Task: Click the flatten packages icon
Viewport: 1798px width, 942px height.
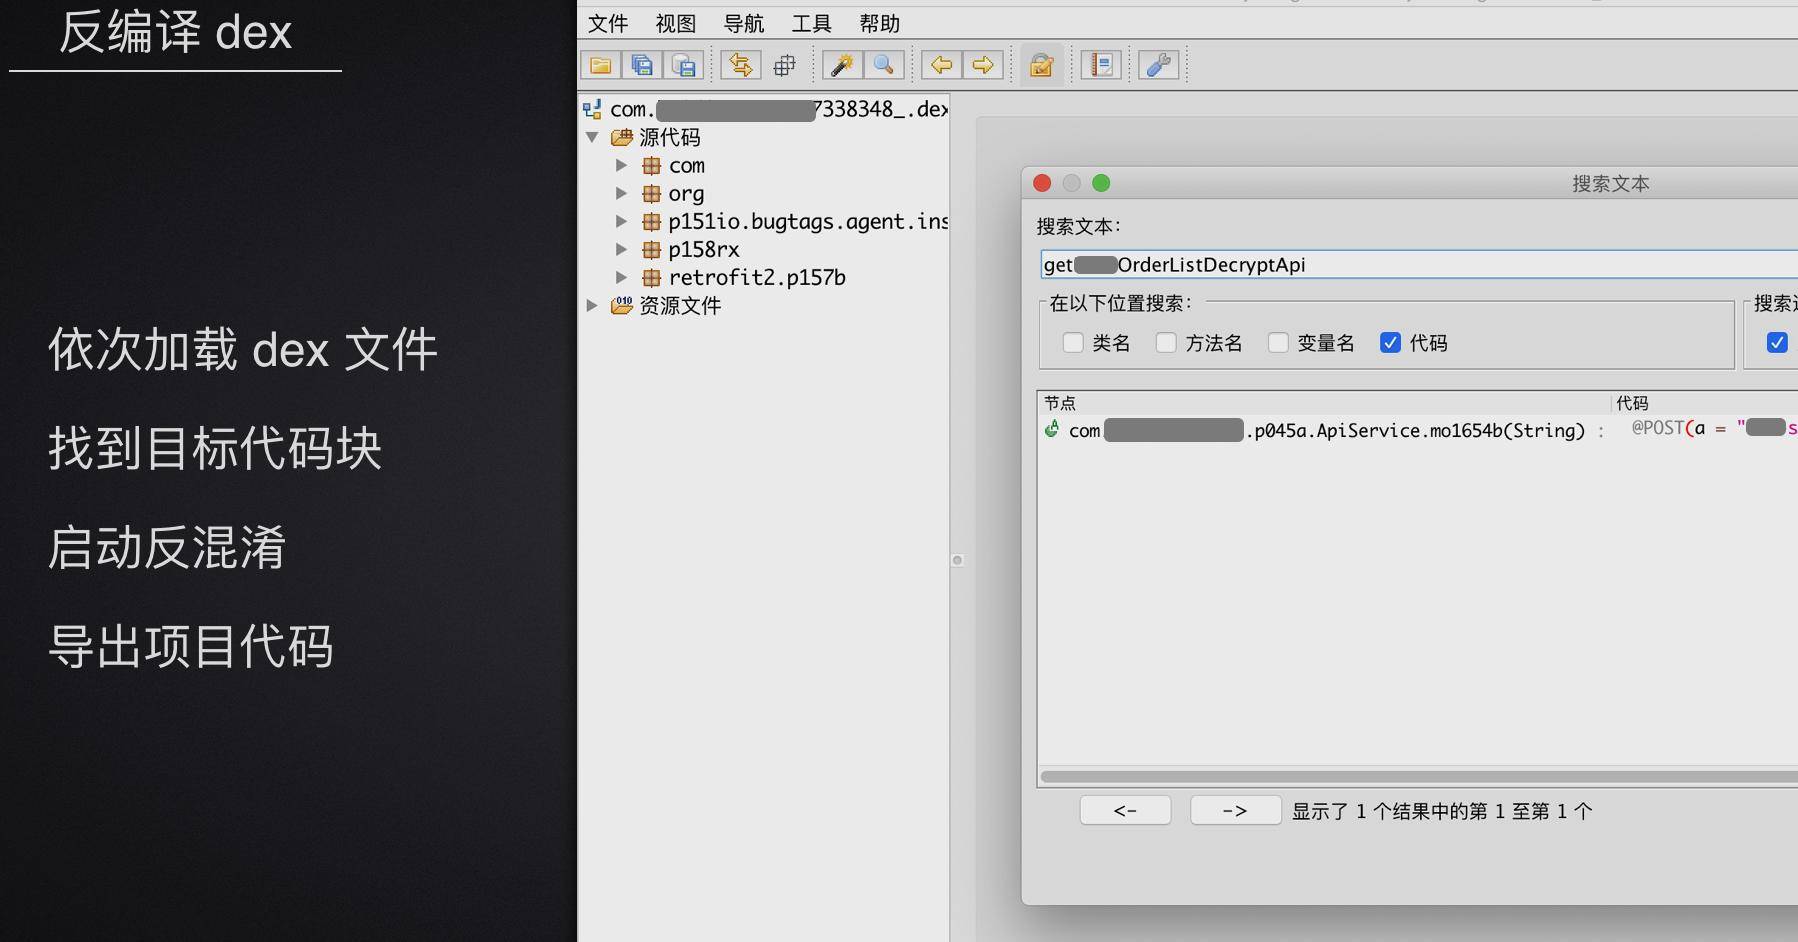Action: coord(785,66)
